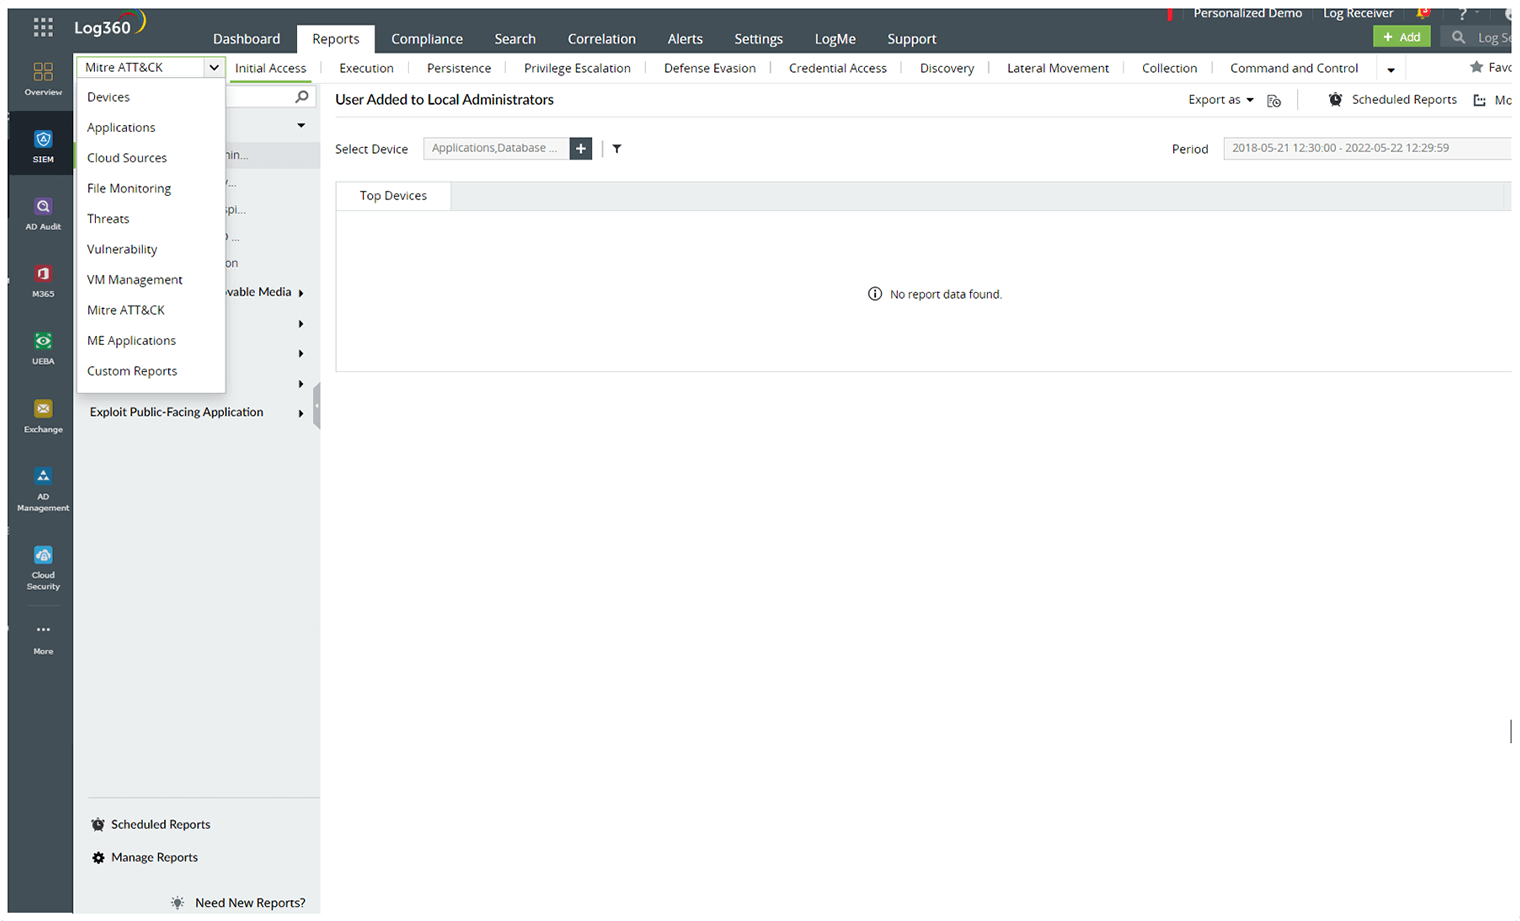Open the Mitre ATT&CK report category dropdown
The height and width of the screenshot is (921, 1520).
tap(150, 67)
